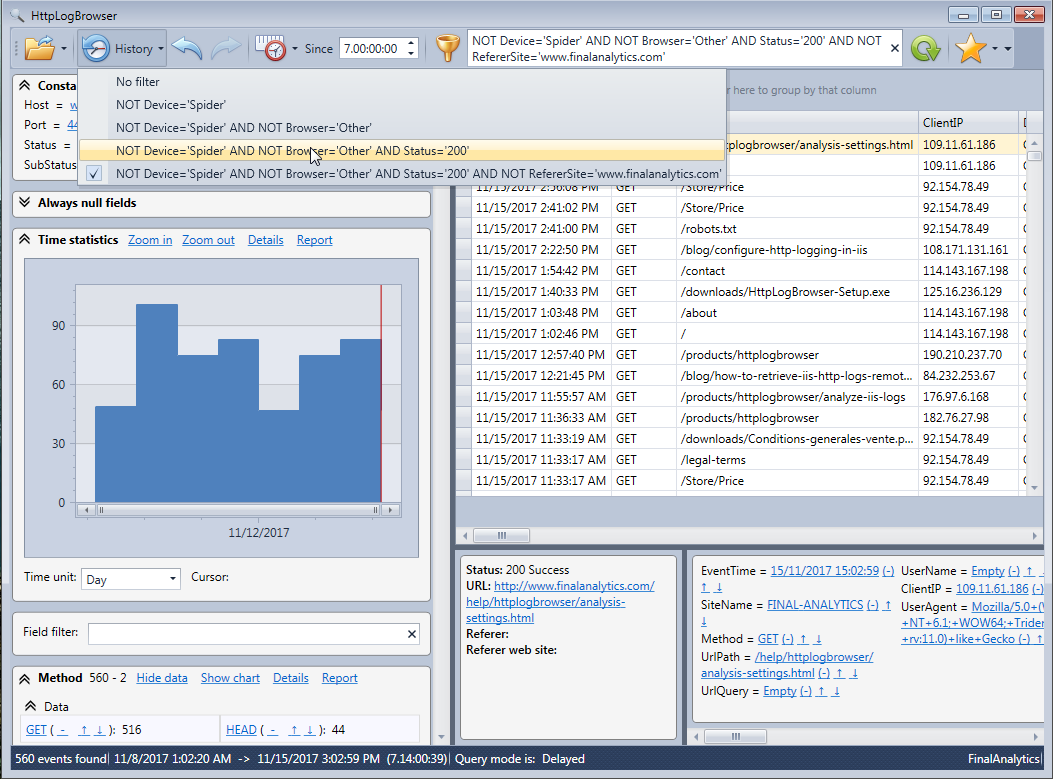Clear the filter text with X
1053x779 pixels.
click(x=895, y=48)
